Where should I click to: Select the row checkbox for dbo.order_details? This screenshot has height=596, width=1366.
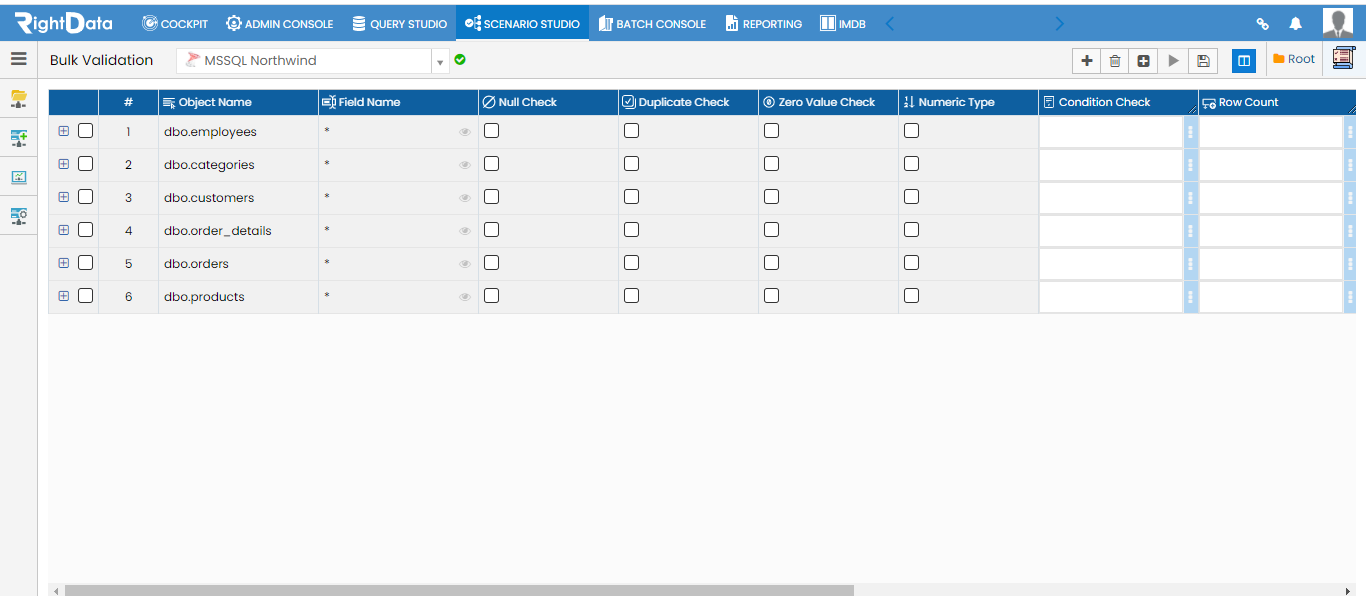(x=85, y=229)
